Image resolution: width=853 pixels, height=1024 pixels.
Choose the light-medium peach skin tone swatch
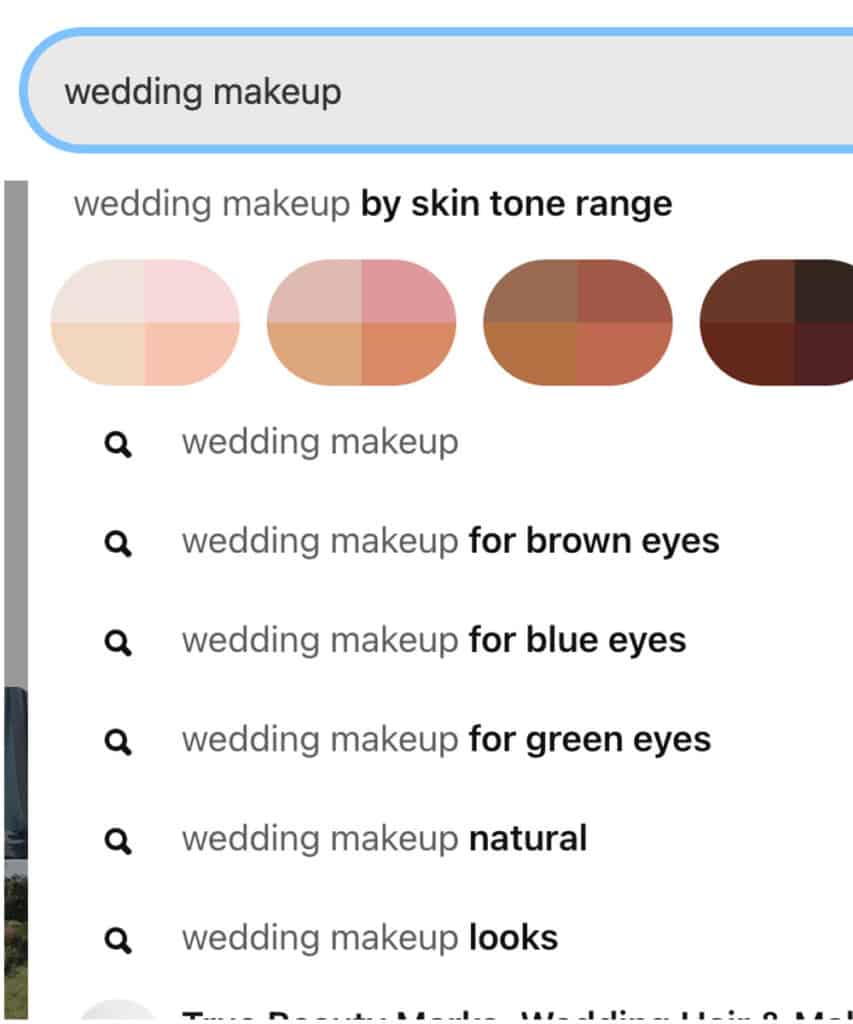[361, 322]
